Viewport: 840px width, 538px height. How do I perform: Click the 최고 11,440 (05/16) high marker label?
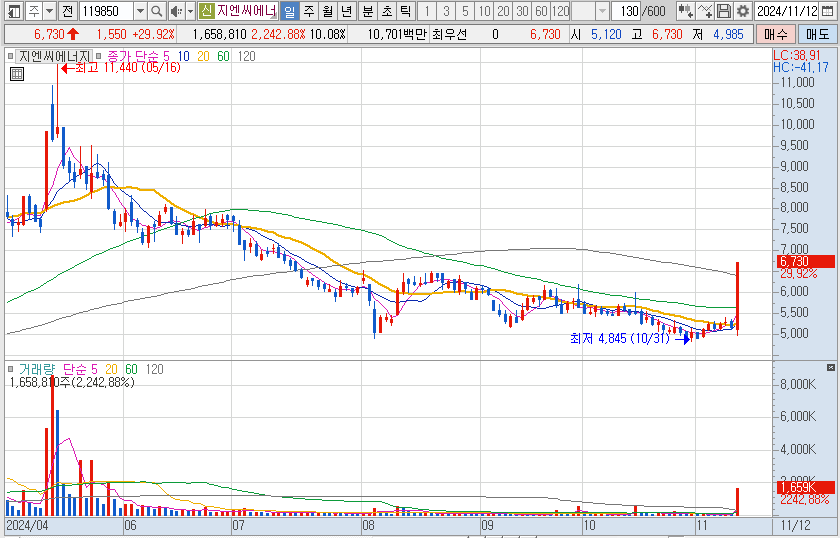(x=128, y=68)
